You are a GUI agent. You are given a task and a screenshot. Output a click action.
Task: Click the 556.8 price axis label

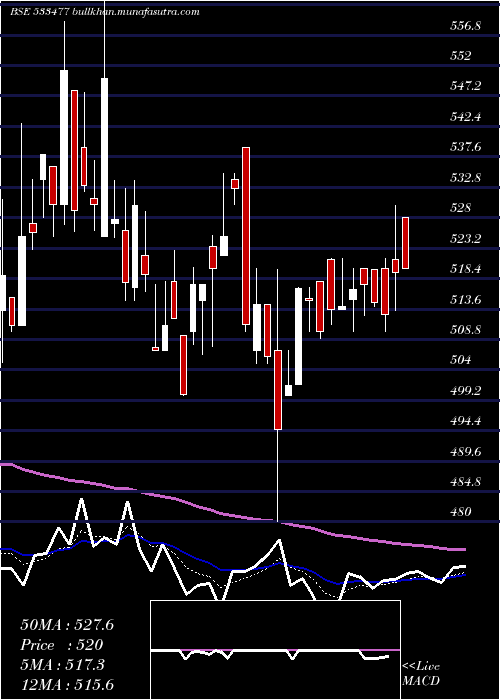coord(465,26)
